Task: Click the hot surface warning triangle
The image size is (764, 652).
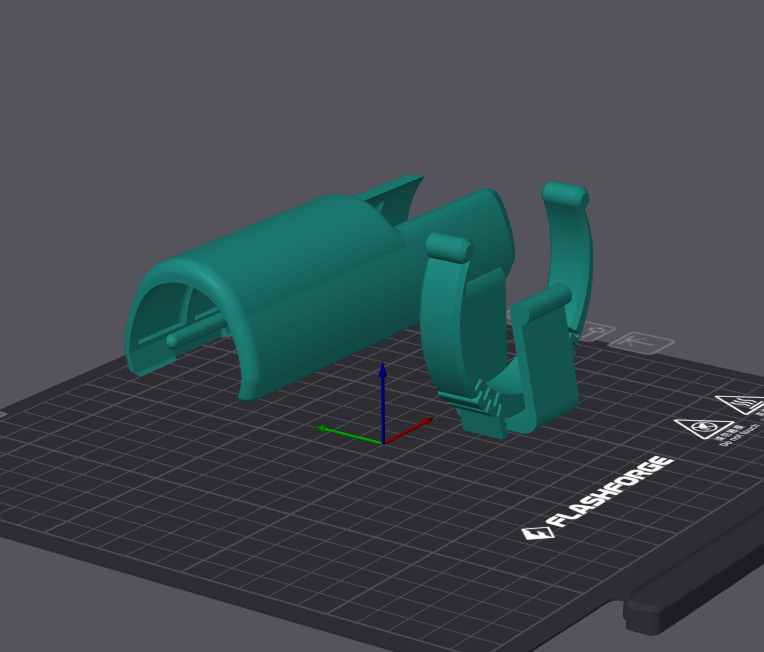Action: 741,405
